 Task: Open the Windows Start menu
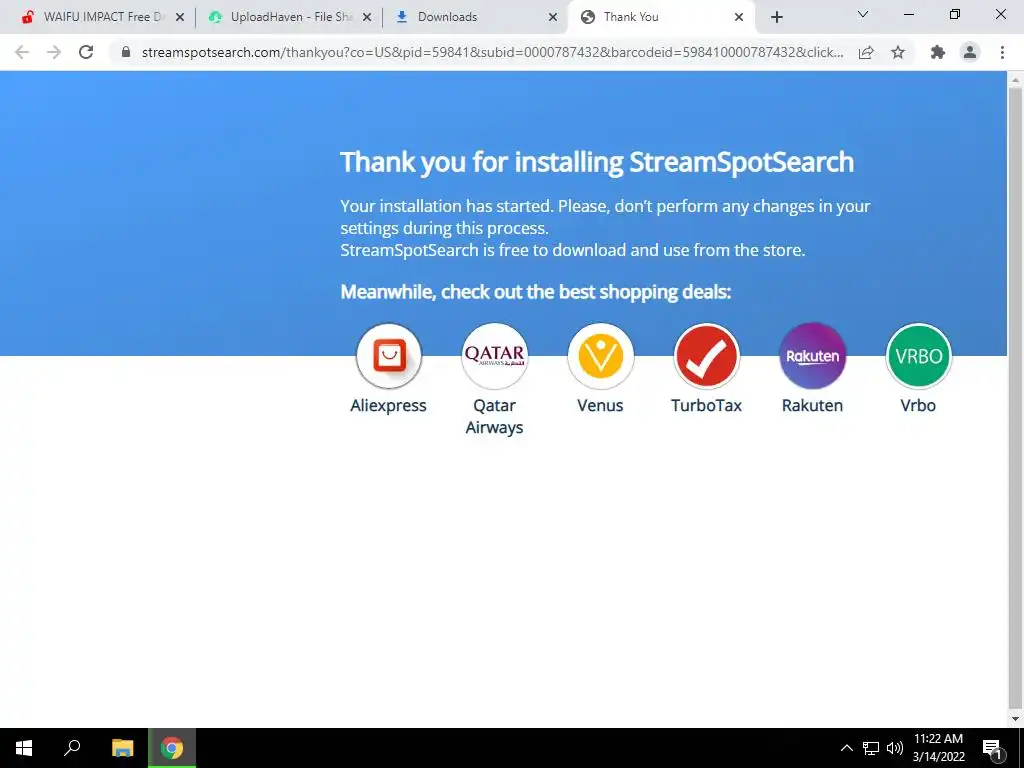coord(24,748)
